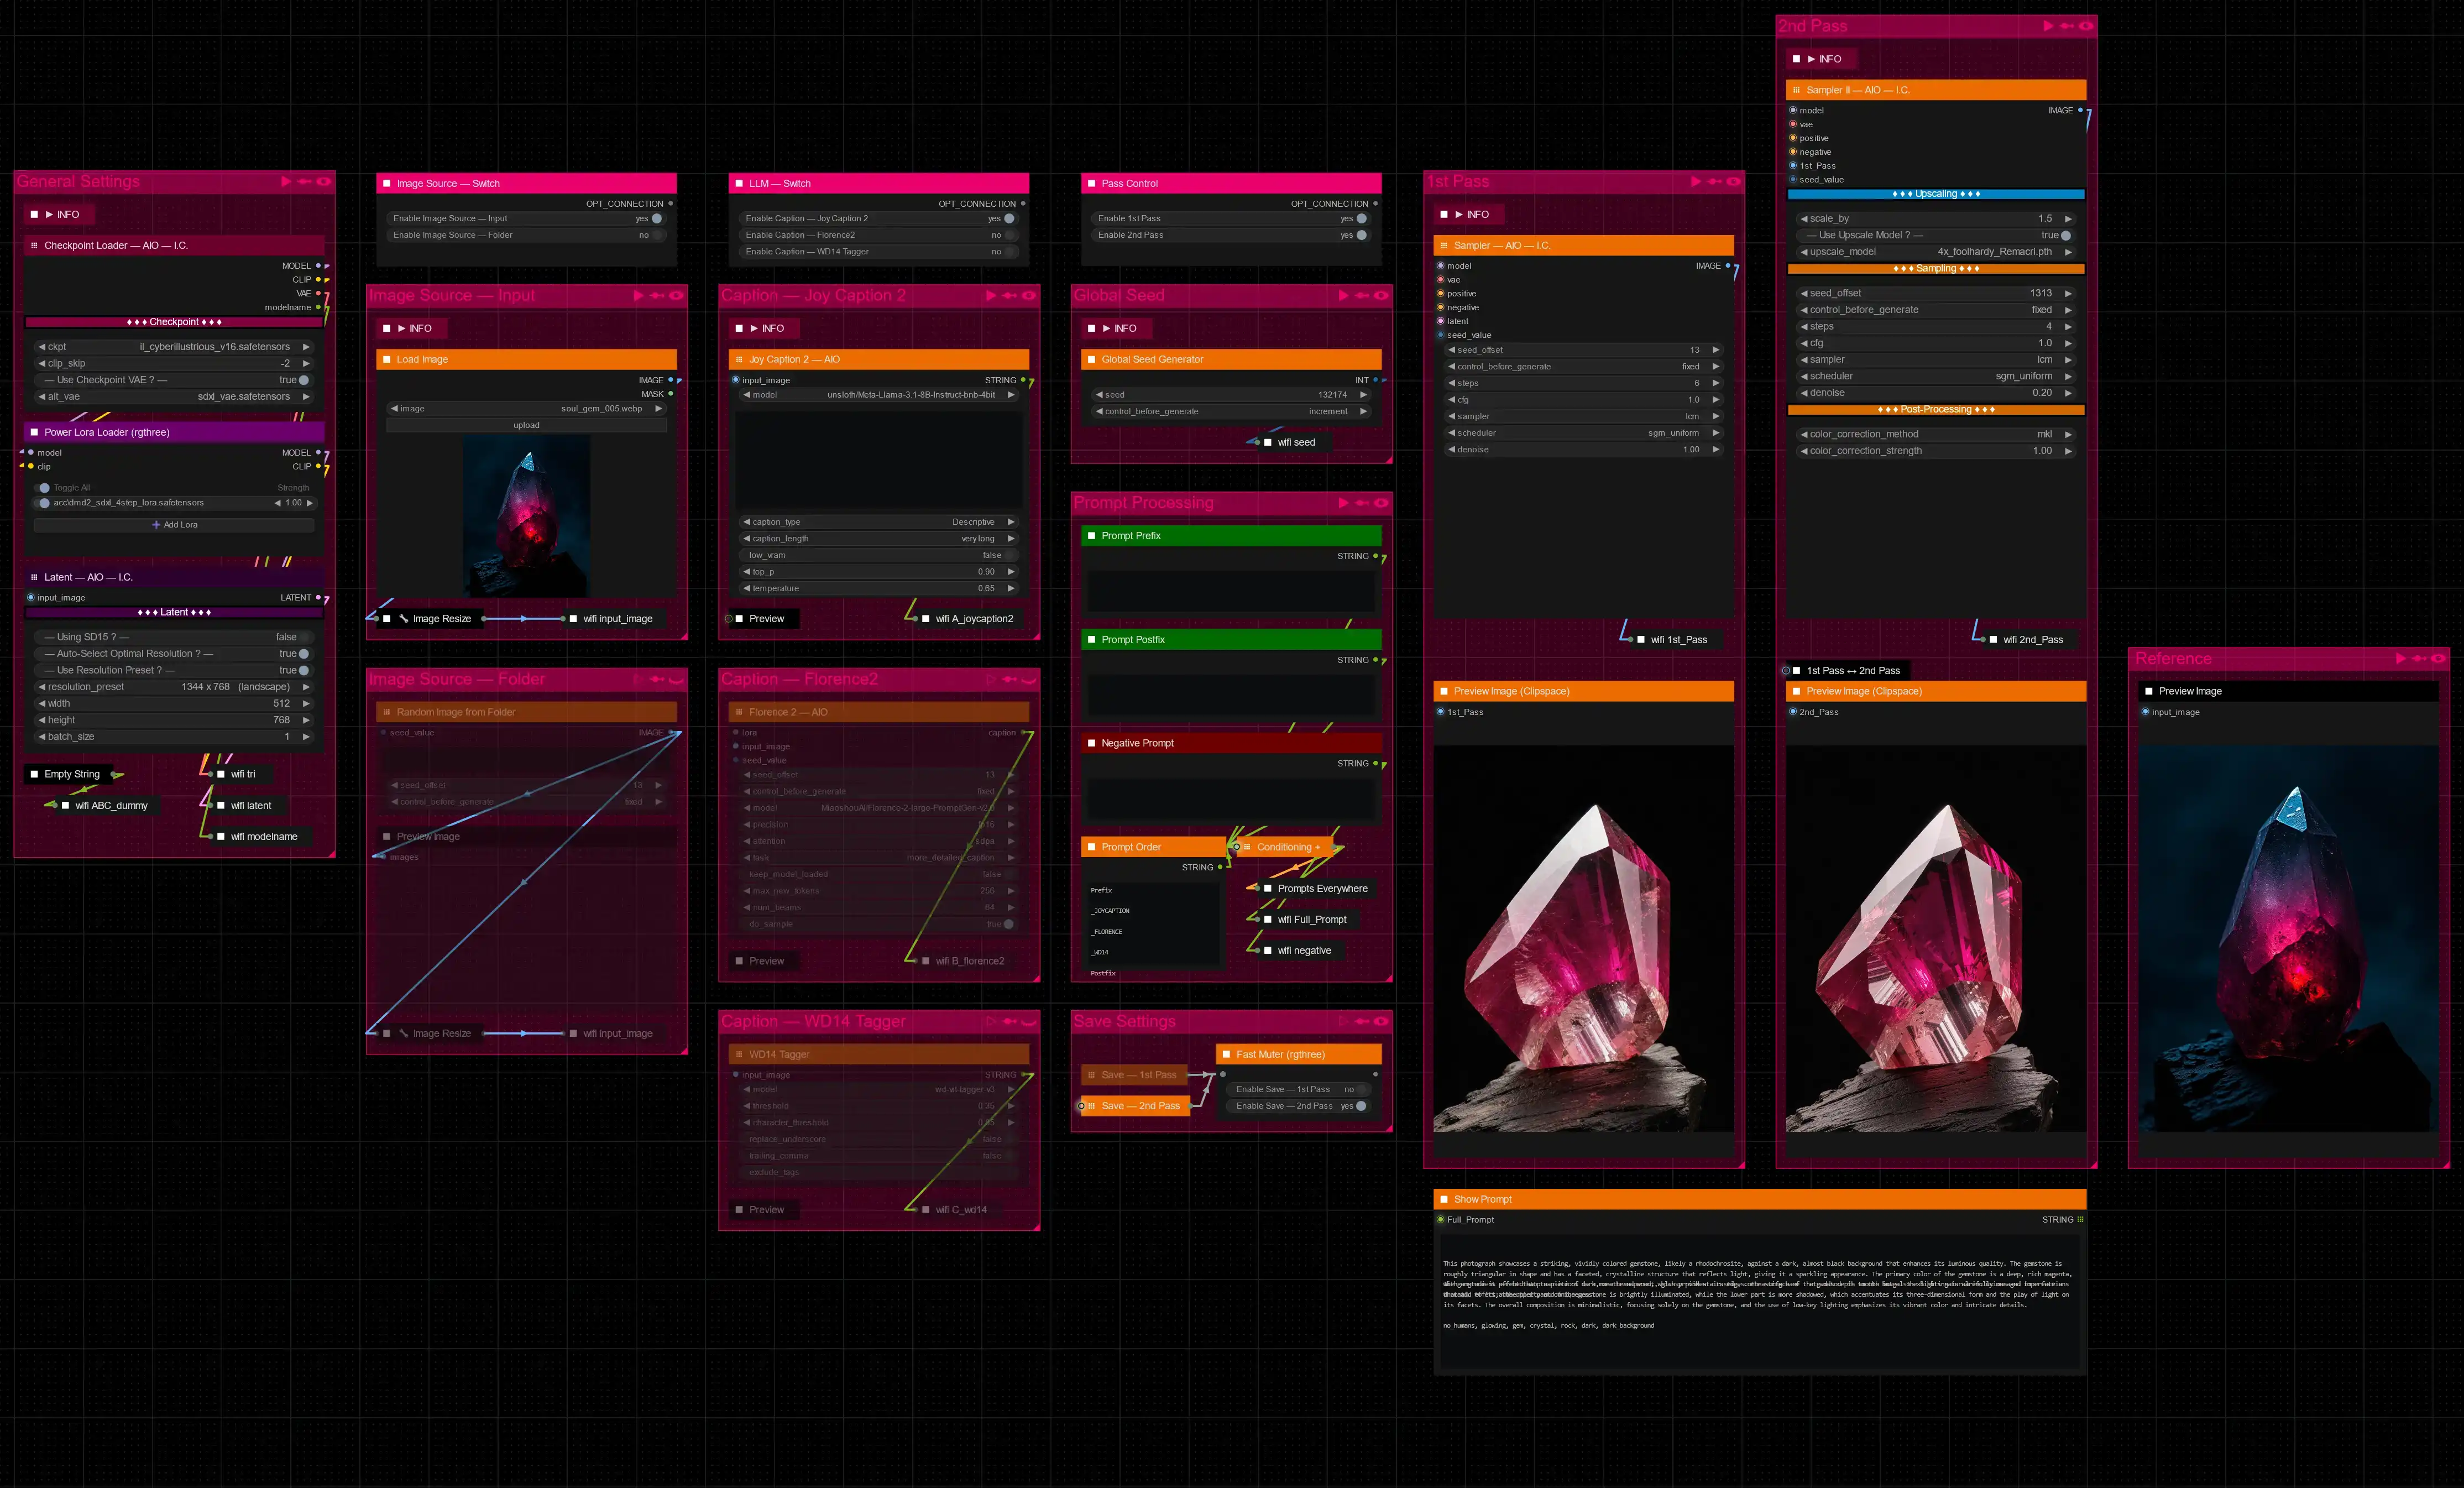Viewport: 2464px width, 1488px height.
Task: Click bypass icon on 2nd Pass group header
Action: click(2066, 26)
